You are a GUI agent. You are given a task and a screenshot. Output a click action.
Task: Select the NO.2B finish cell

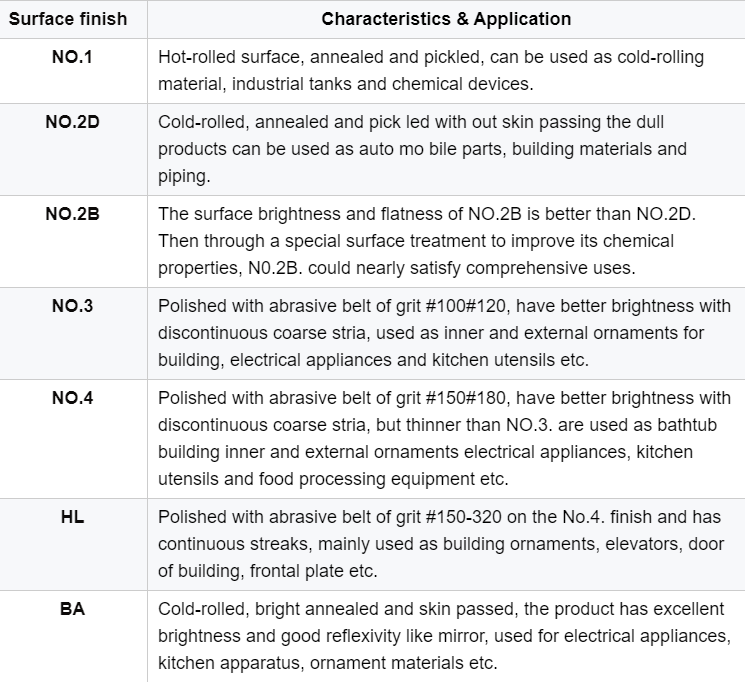tap(72, 214)
